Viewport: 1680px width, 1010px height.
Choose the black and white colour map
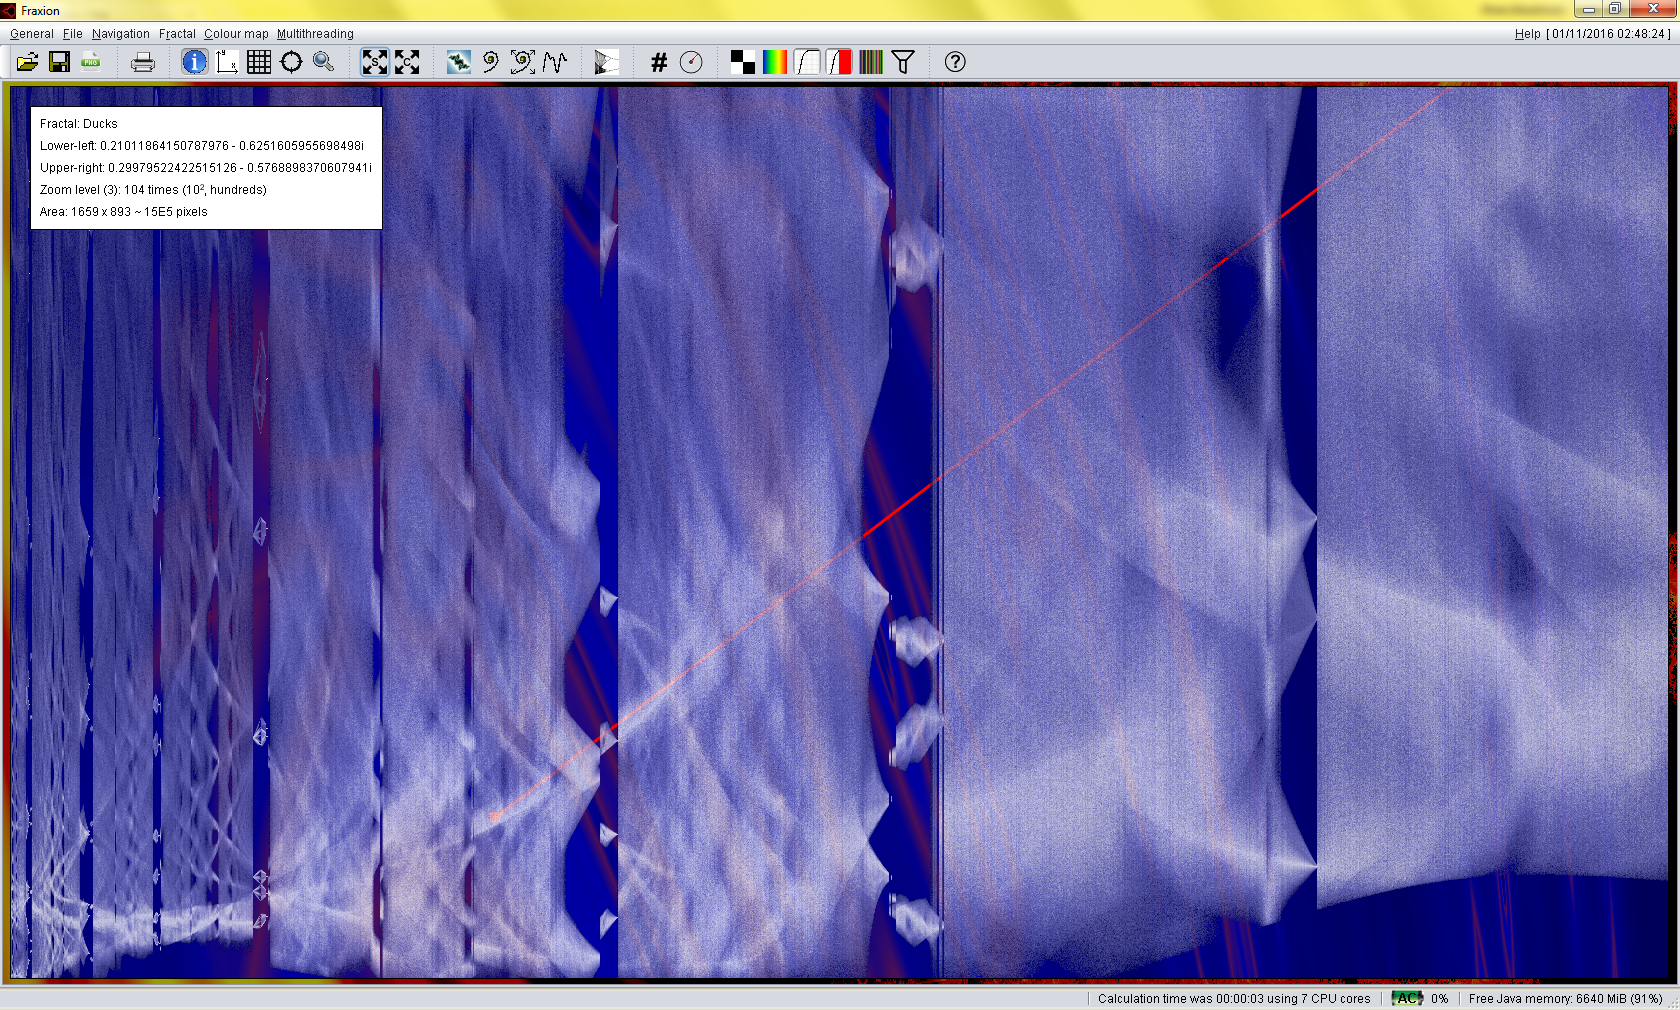click(x=743, y=62)
